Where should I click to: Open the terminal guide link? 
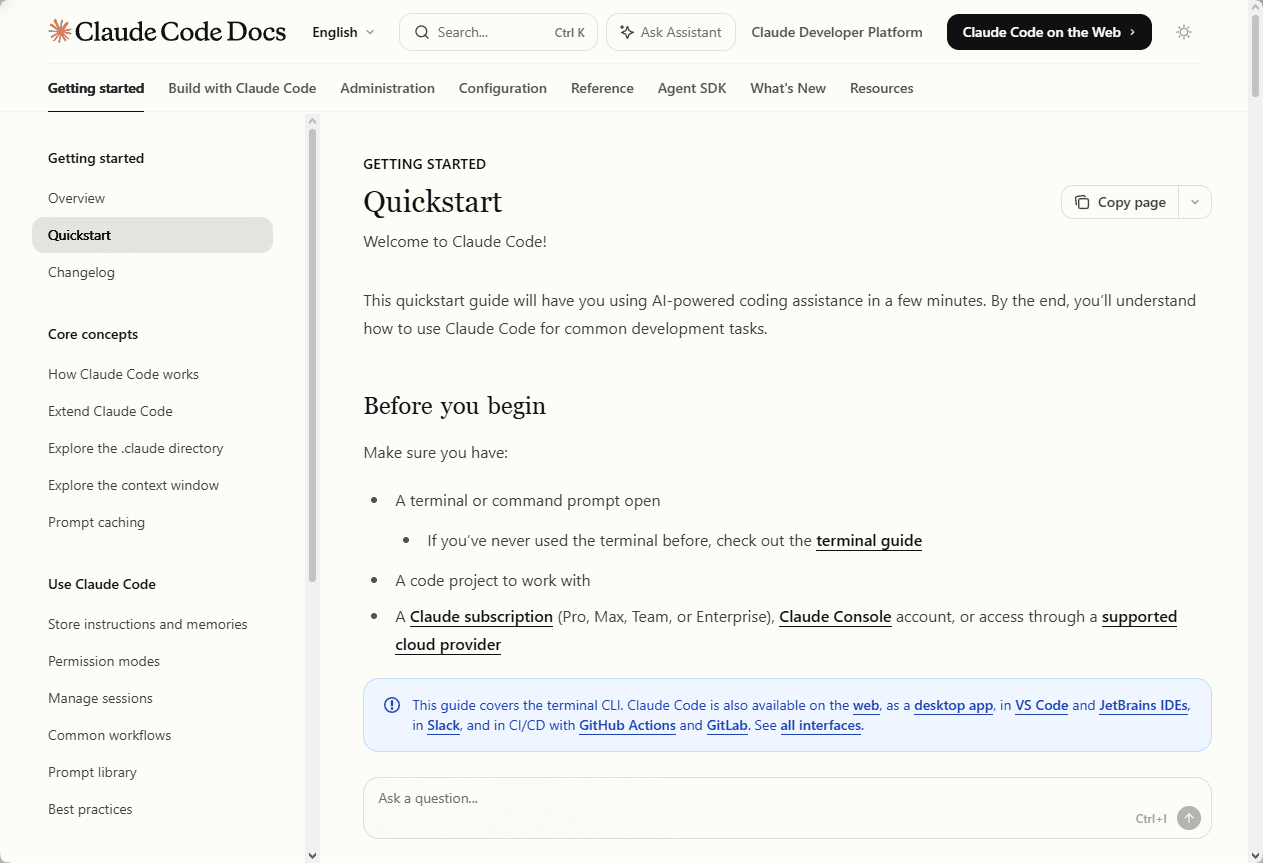869,540
